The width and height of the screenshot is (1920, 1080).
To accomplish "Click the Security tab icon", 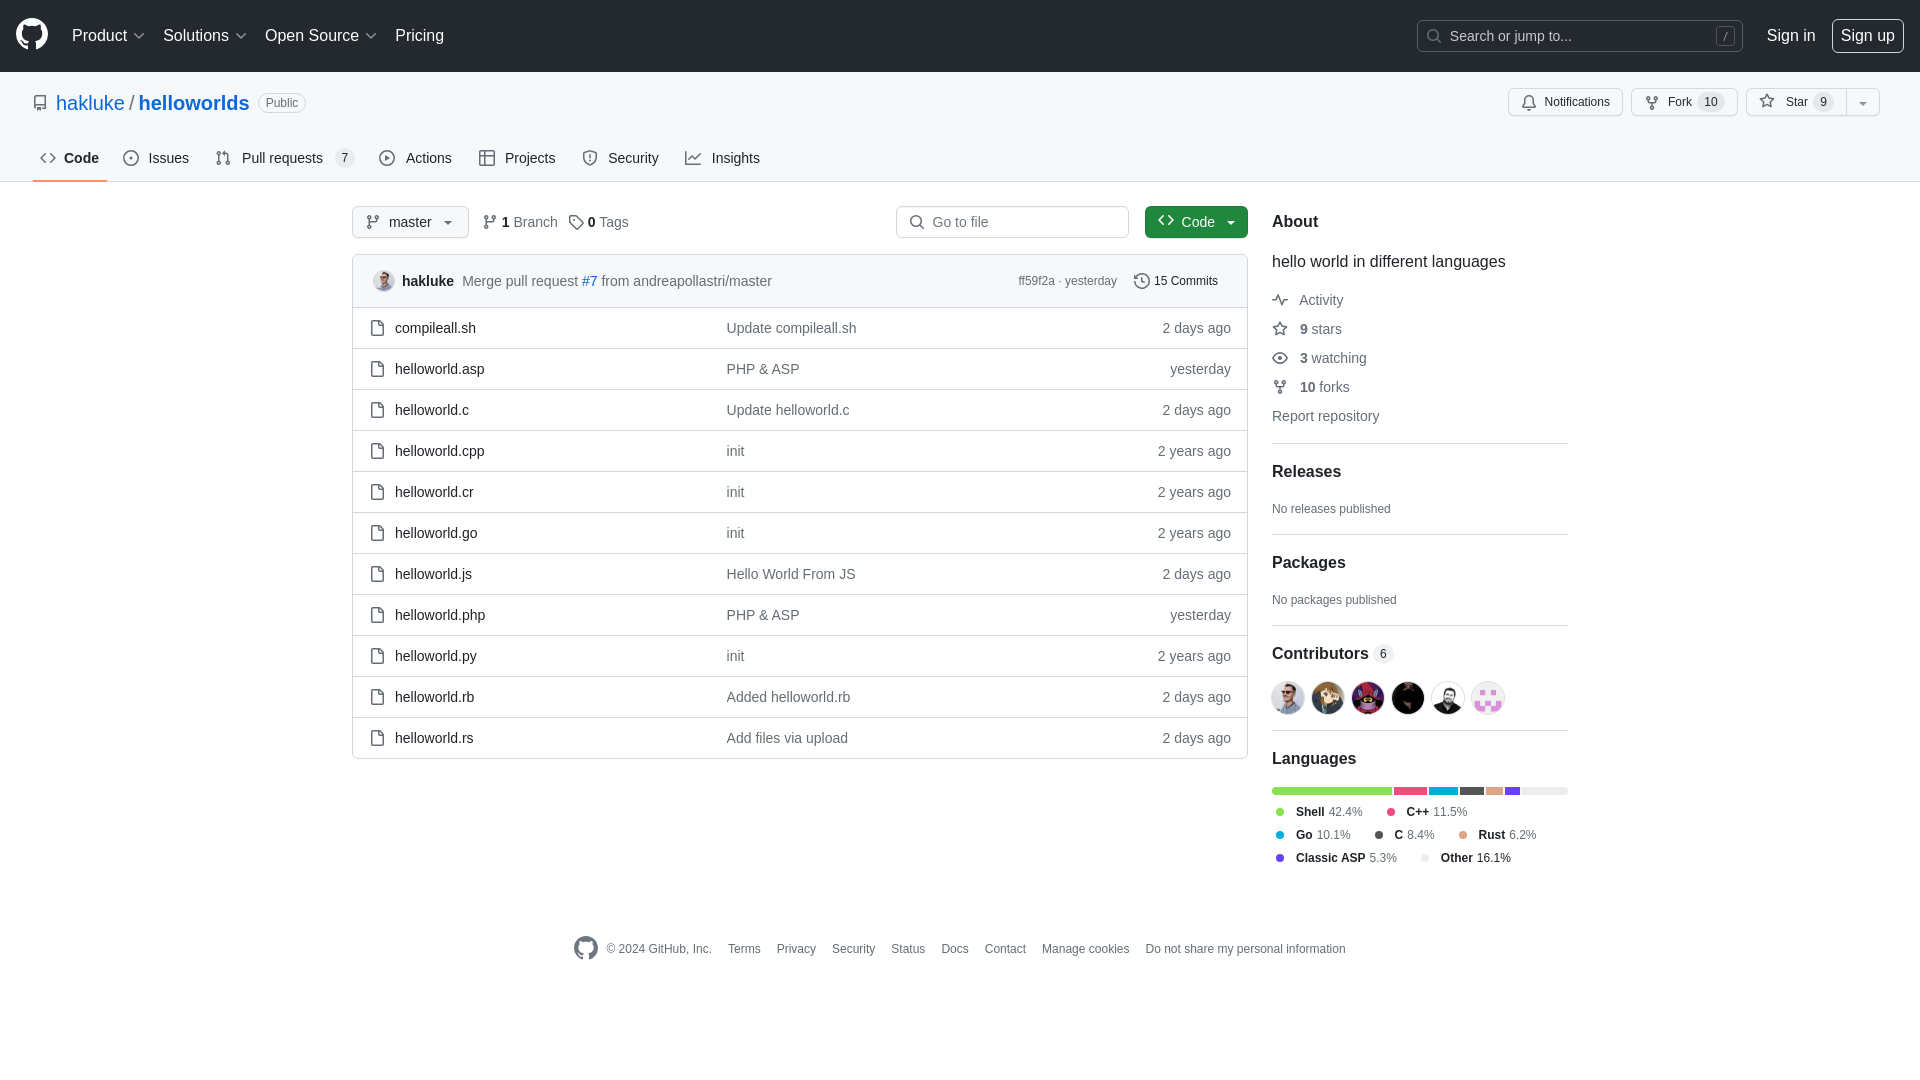I will pyautogui.click(x=589, y=158).
